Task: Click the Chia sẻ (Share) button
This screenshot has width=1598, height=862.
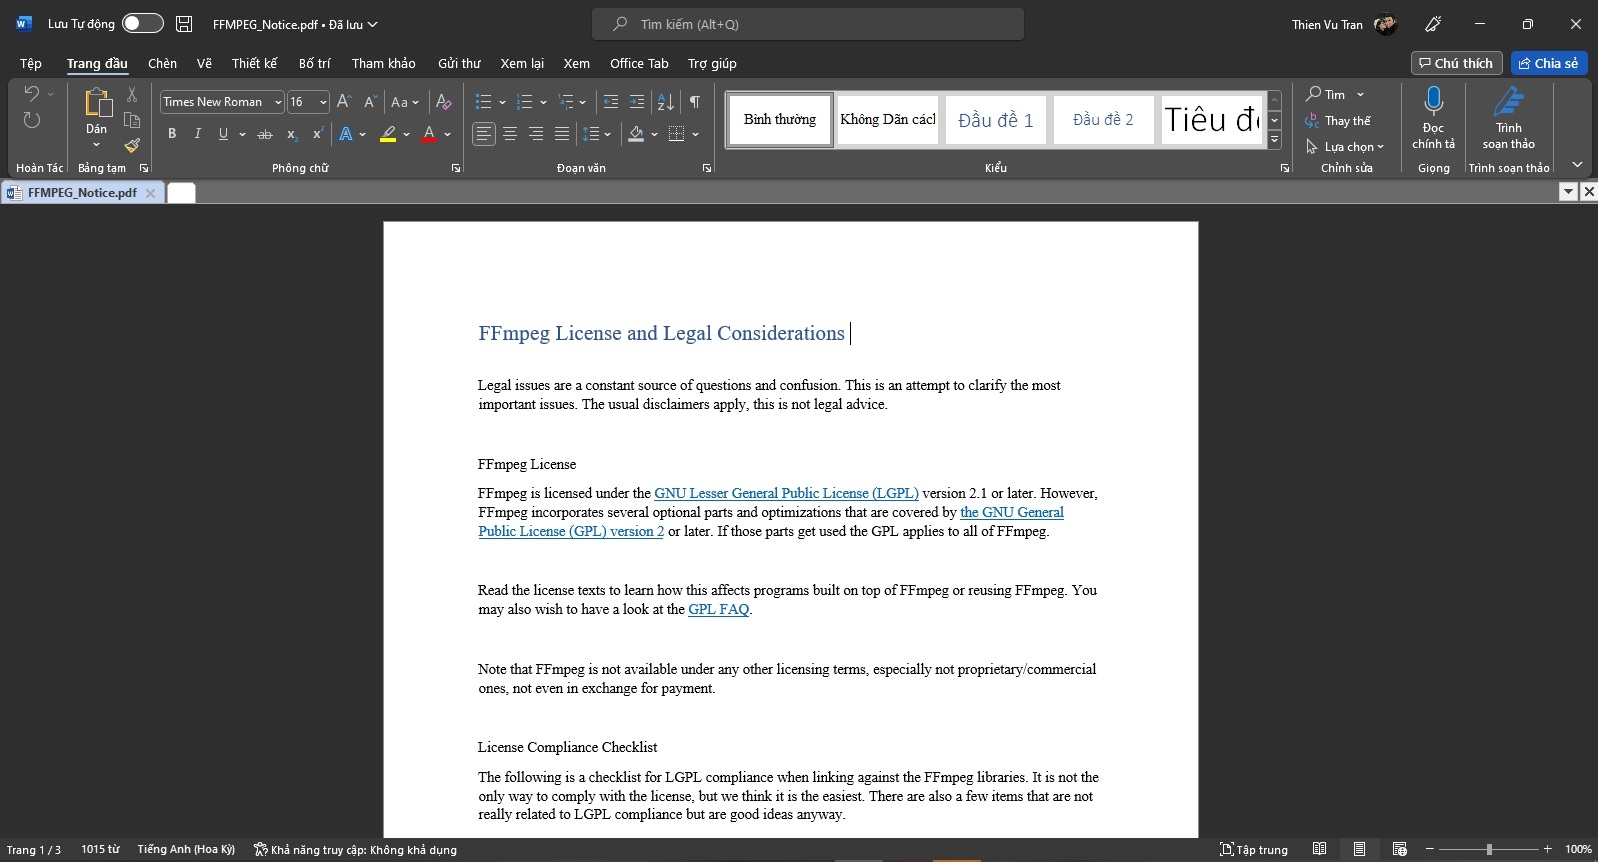Action: [1549, 63]
